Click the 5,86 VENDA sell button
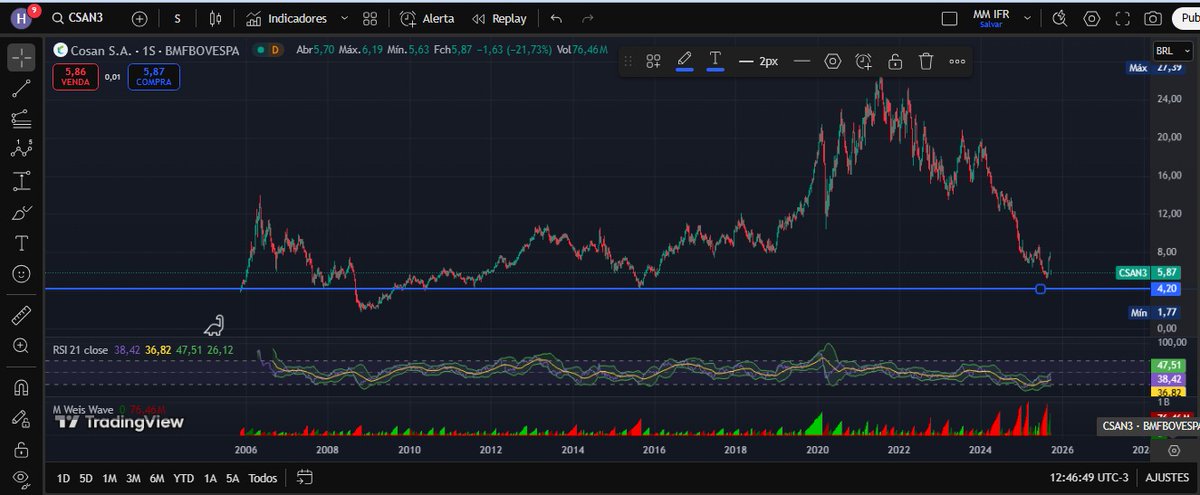 point(76,77)
